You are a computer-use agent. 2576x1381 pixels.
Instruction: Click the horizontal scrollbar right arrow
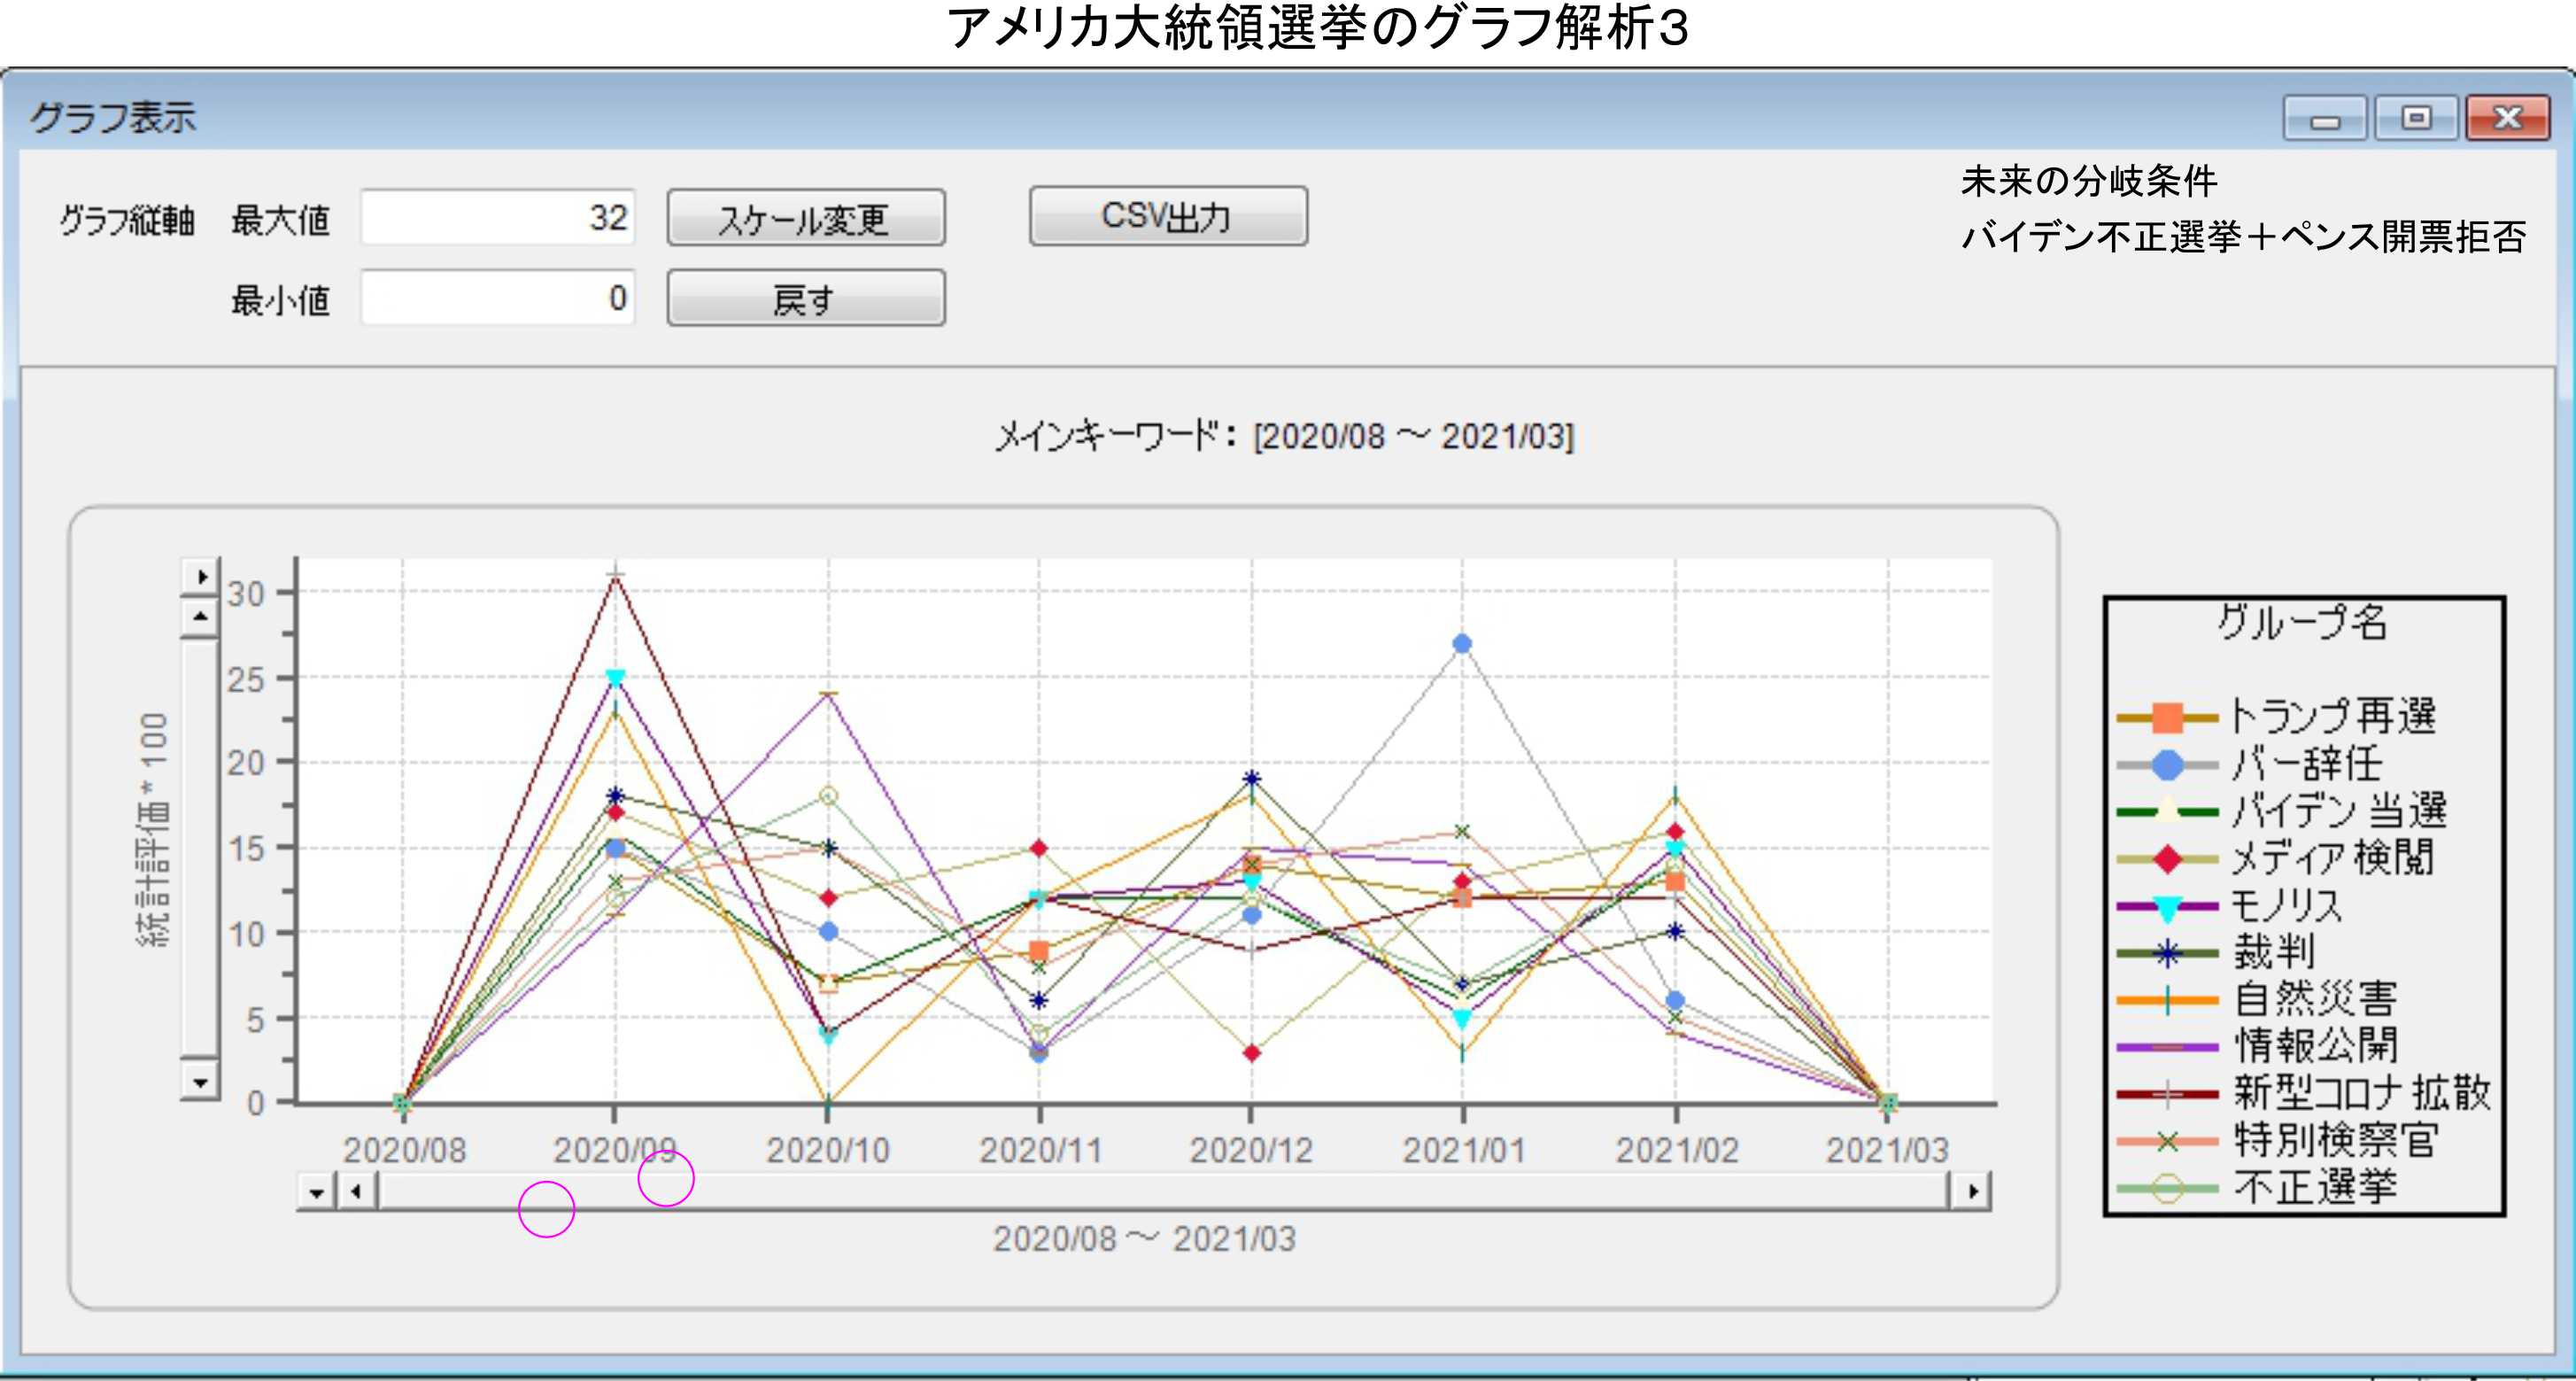pos(1972,1192)
